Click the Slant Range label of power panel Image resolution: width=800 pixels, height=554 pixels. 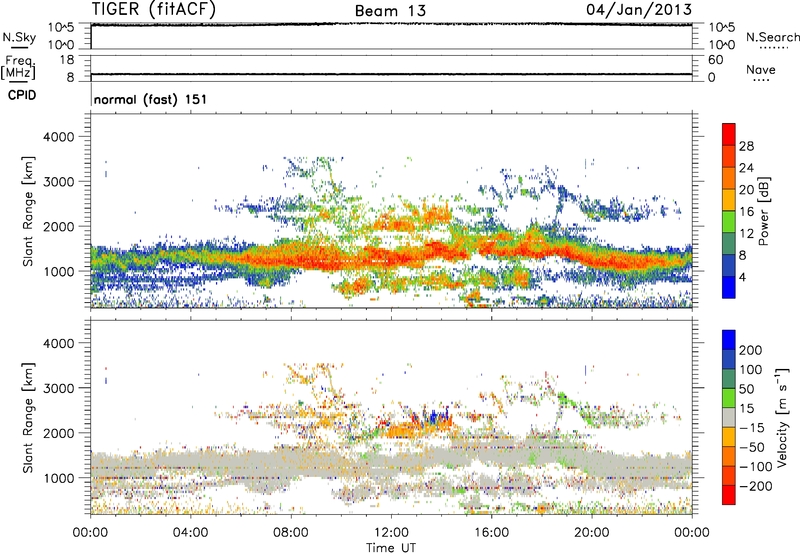(28, 211)
